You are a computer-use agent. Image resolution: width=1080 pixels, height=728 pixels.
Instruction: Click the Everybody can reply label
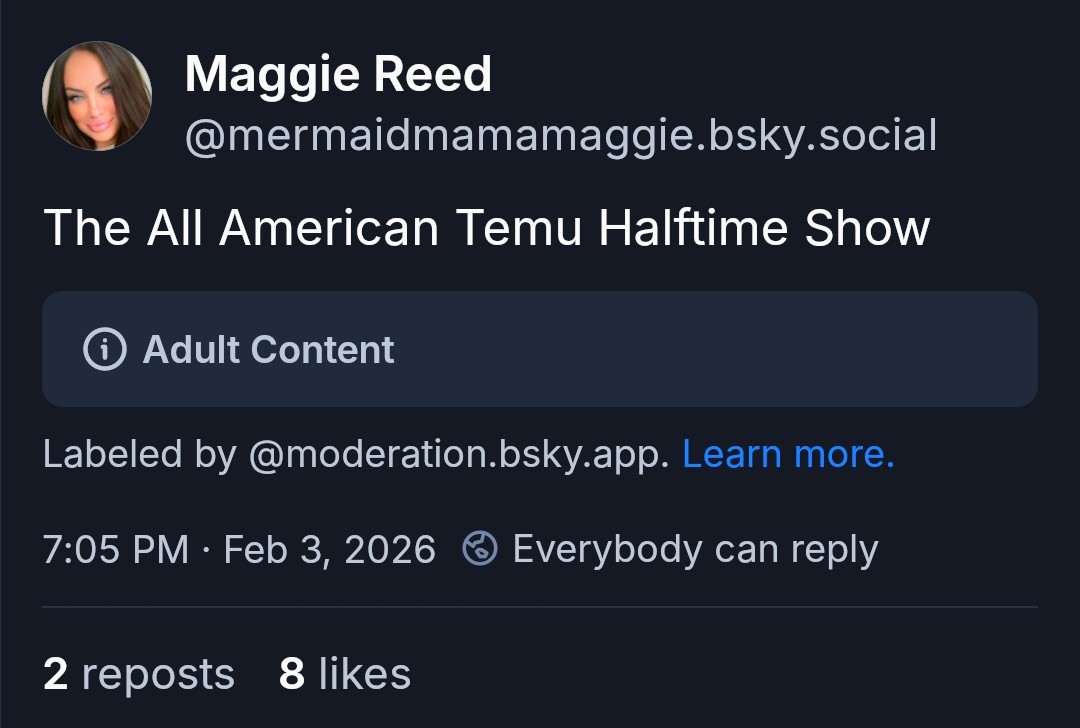695,549
